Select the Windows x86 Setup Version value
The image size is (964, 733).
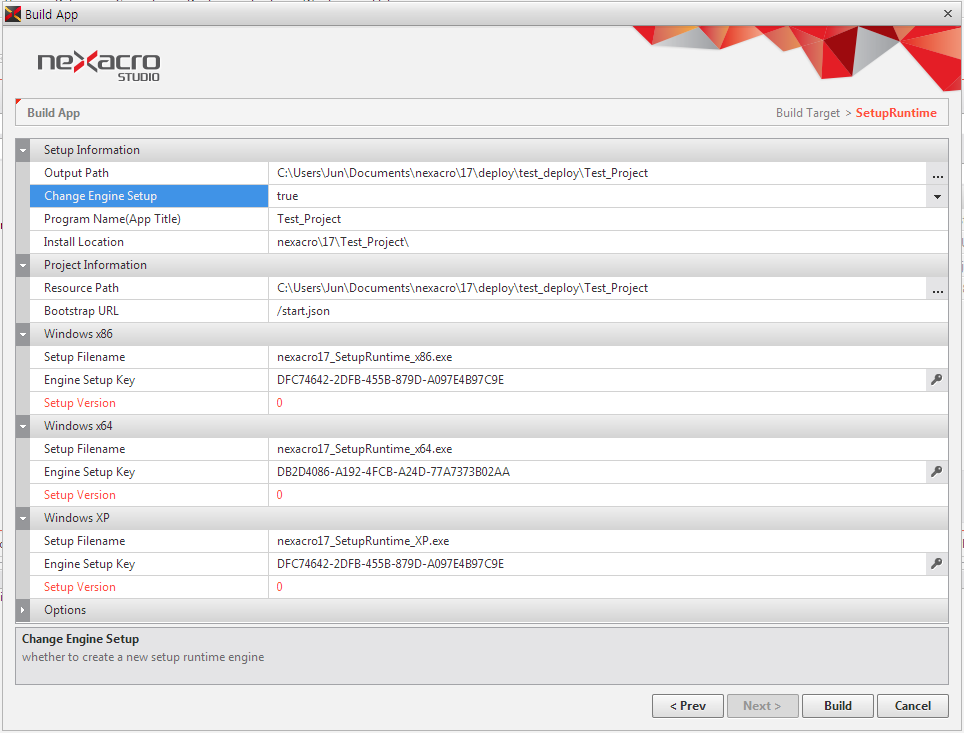point(600,403)
